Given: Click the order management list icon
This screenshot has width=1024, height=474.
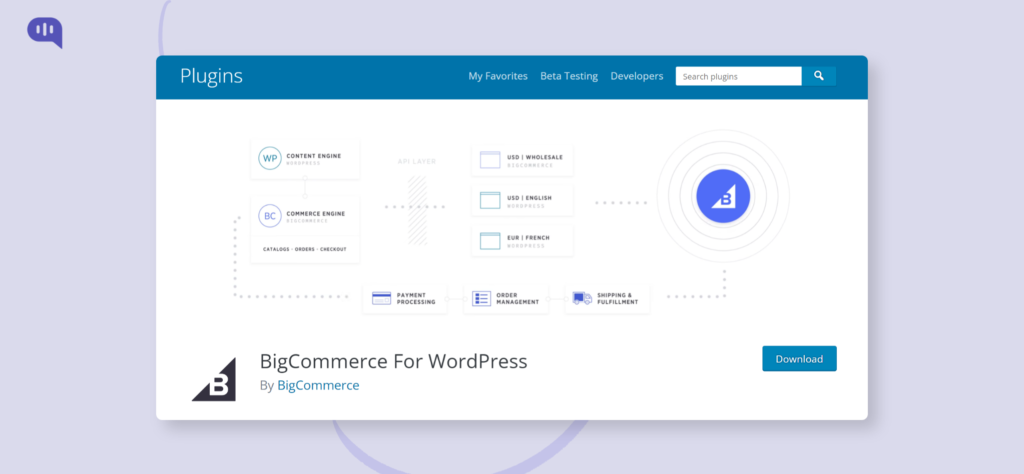Looking at the screenshot, I should point(481,298).
